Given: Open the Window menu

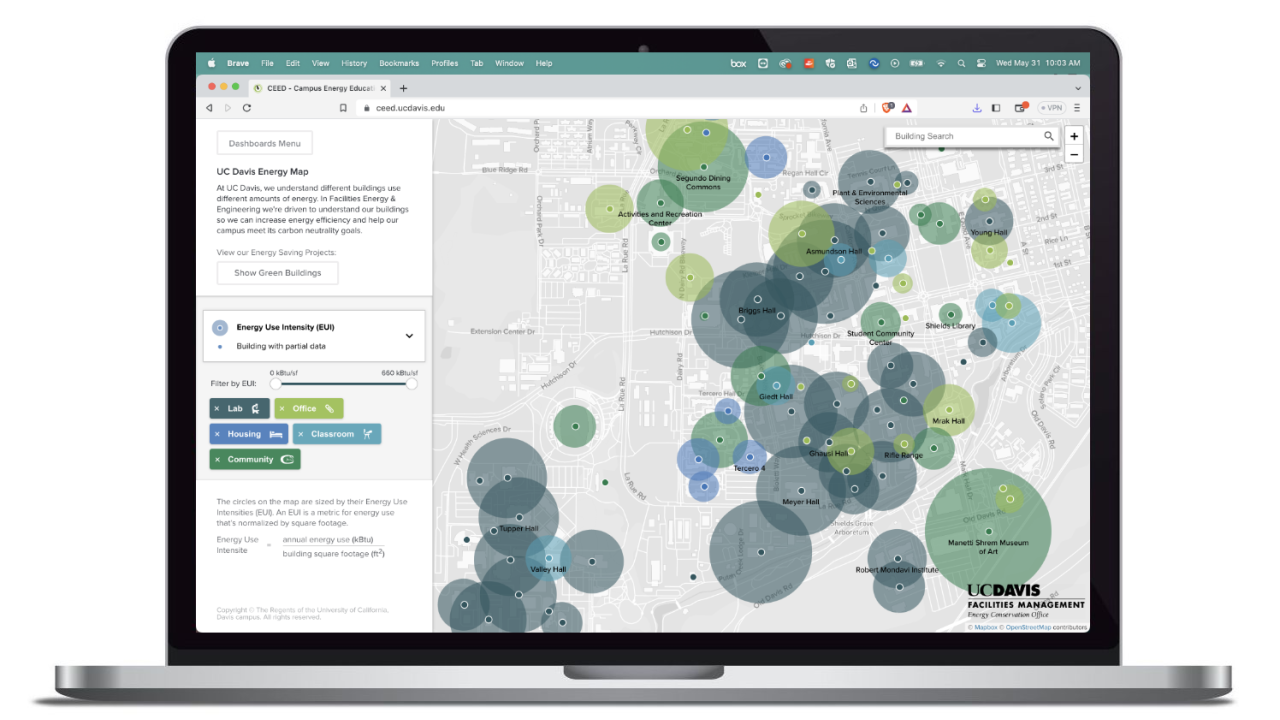Looking at the screenshot, I should 509,63.
